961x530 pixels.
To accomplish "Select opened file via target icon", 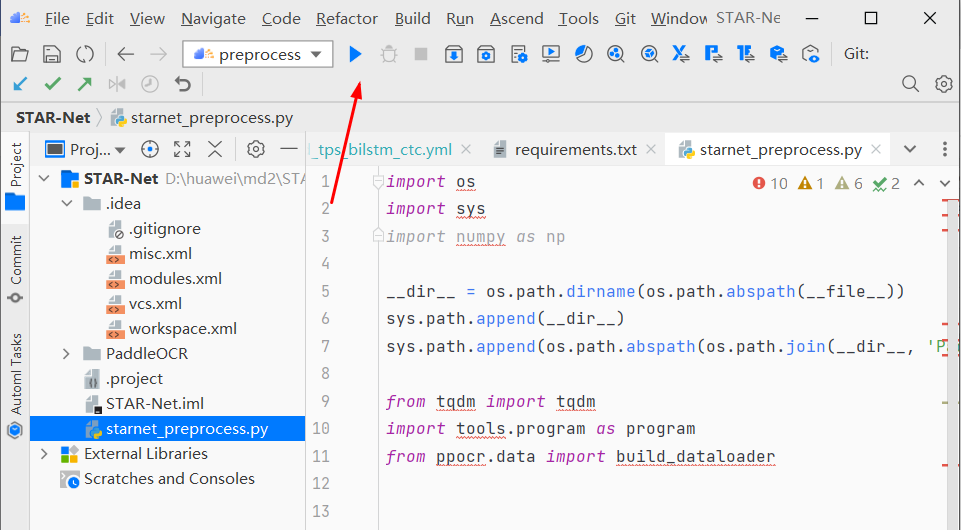I will (x=150, y=149).
